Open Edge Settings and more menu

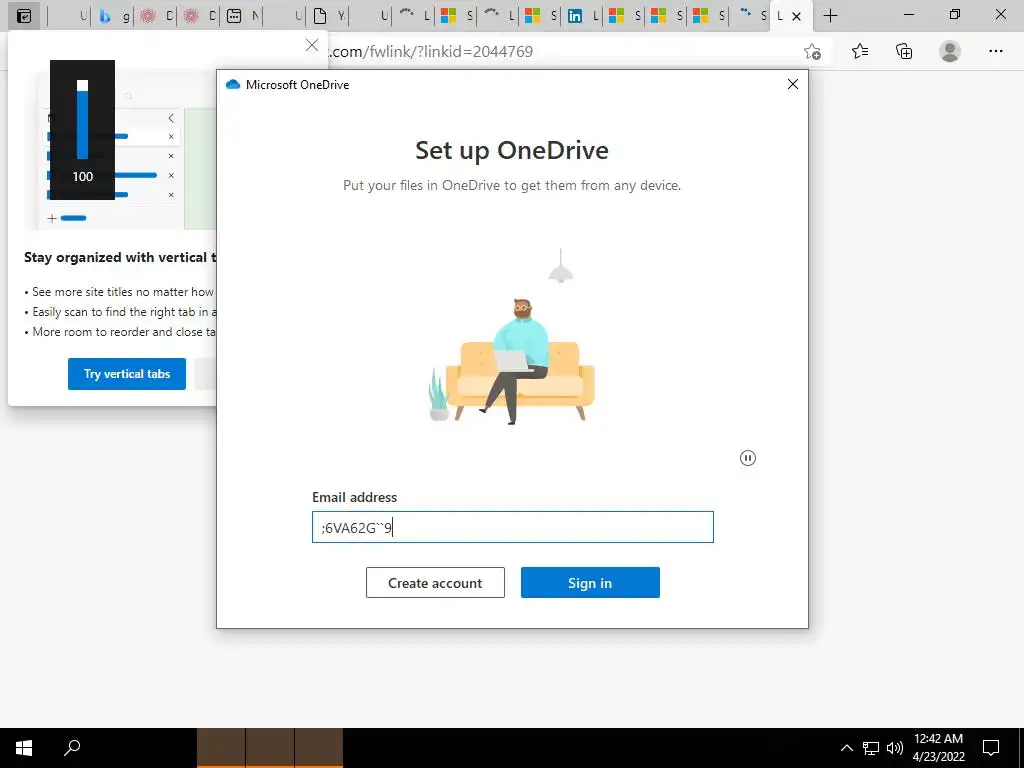(x=995, y=51)
